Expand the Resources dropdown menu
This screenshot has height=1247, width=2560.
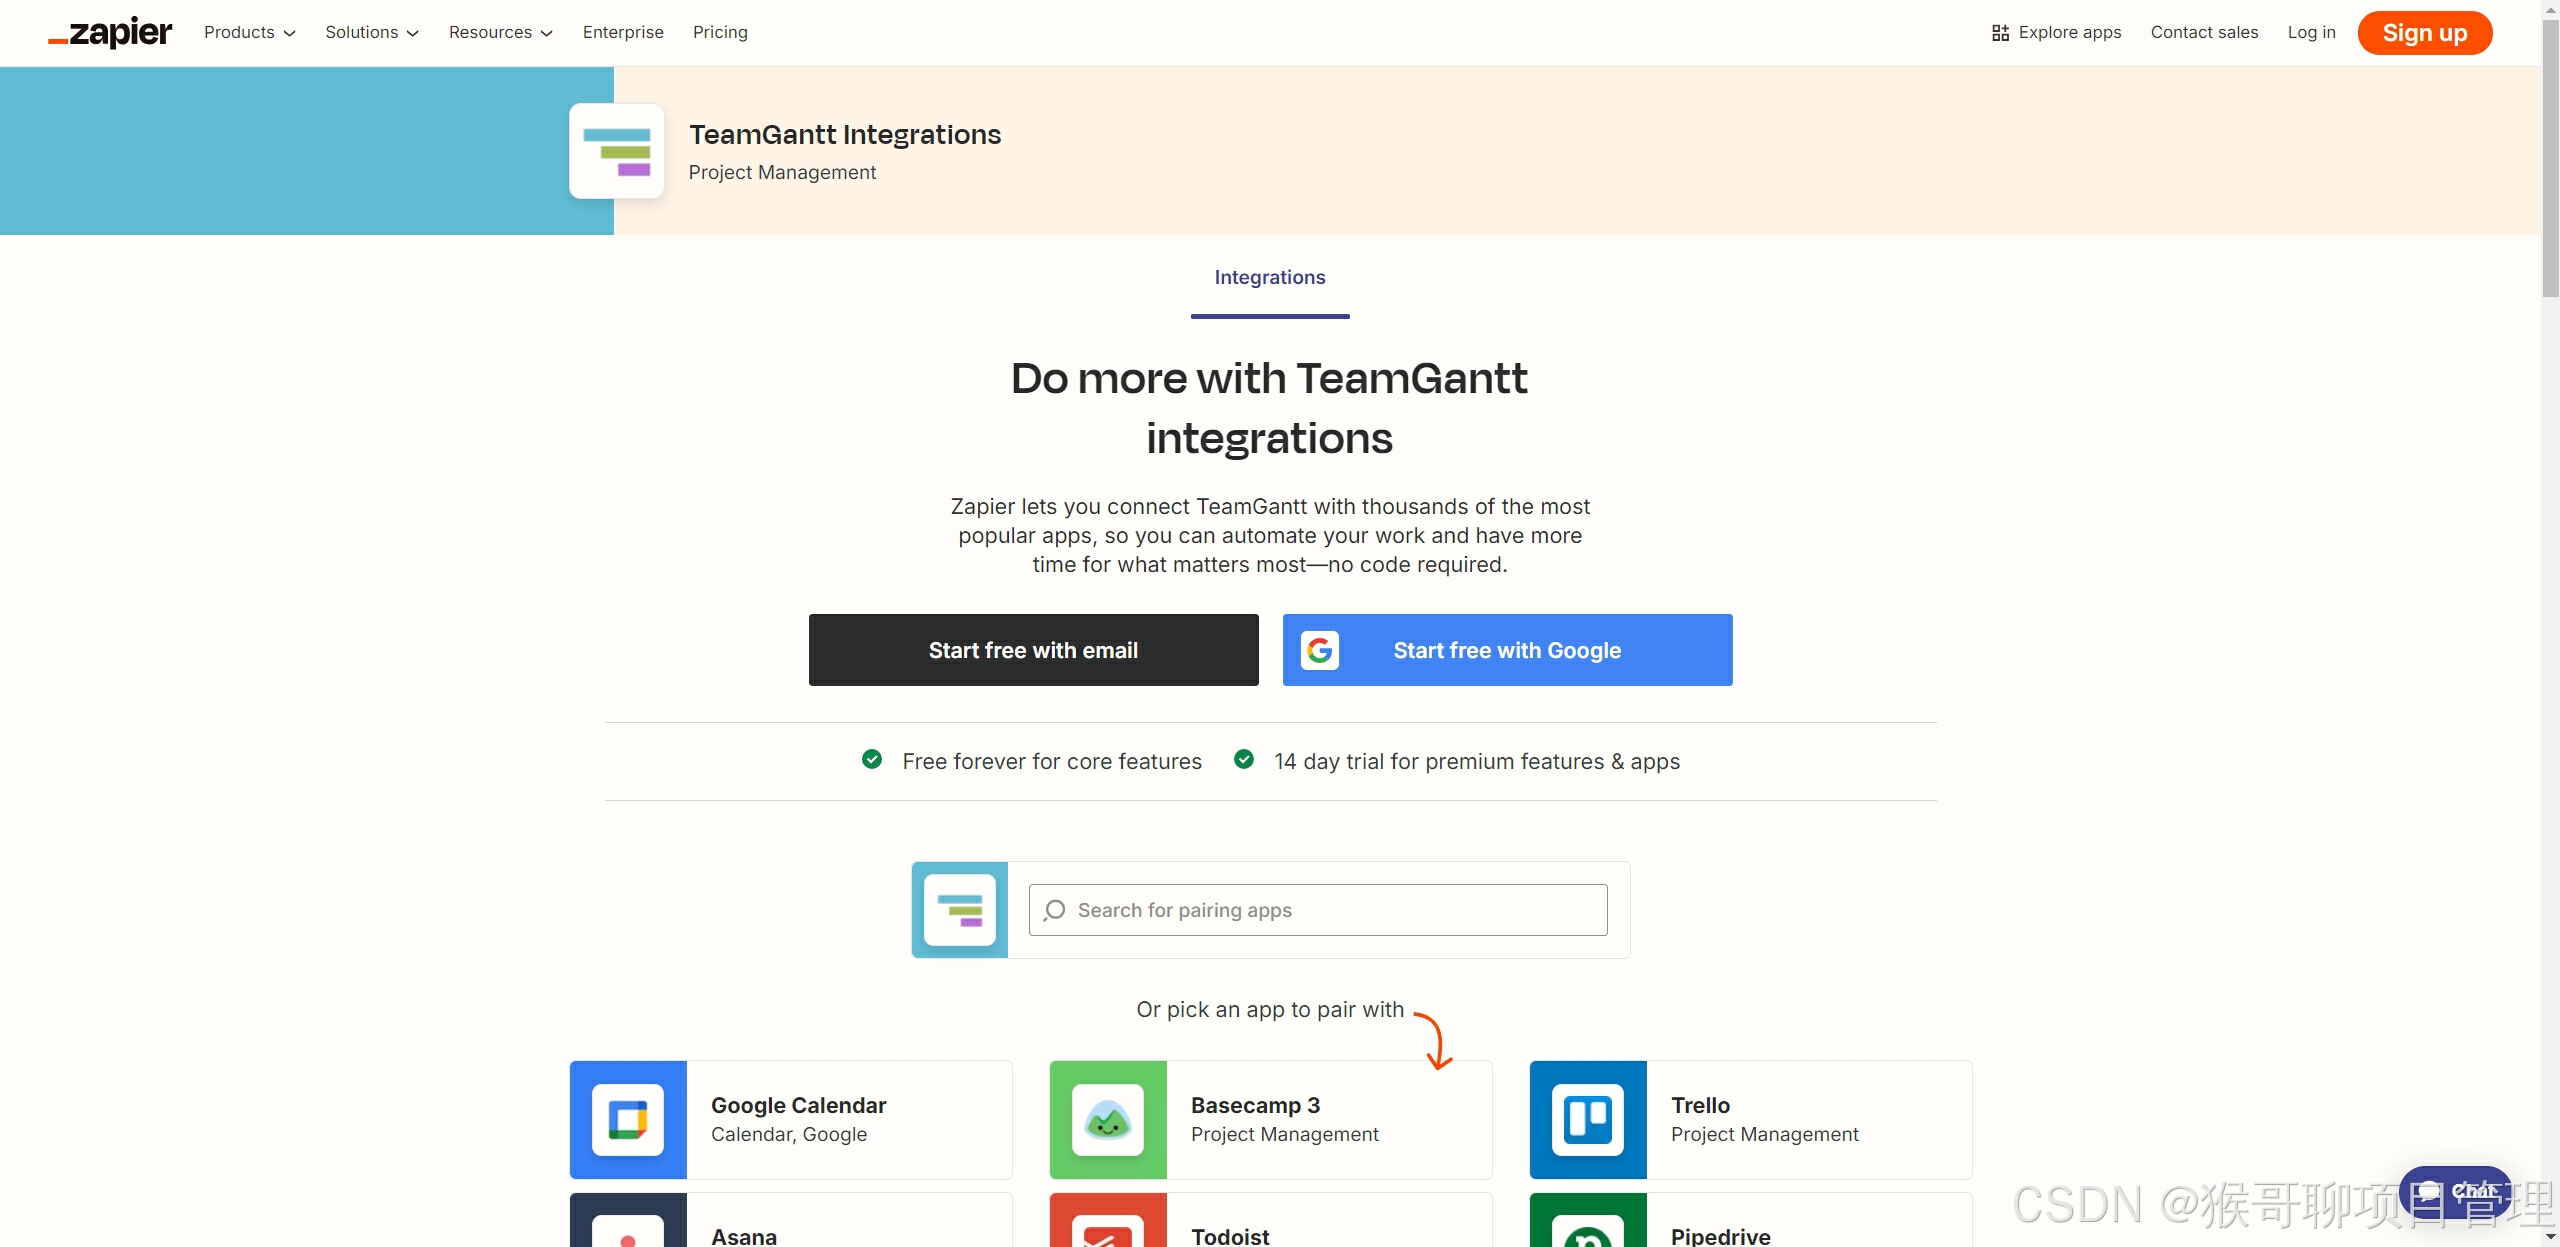point(501,33)
